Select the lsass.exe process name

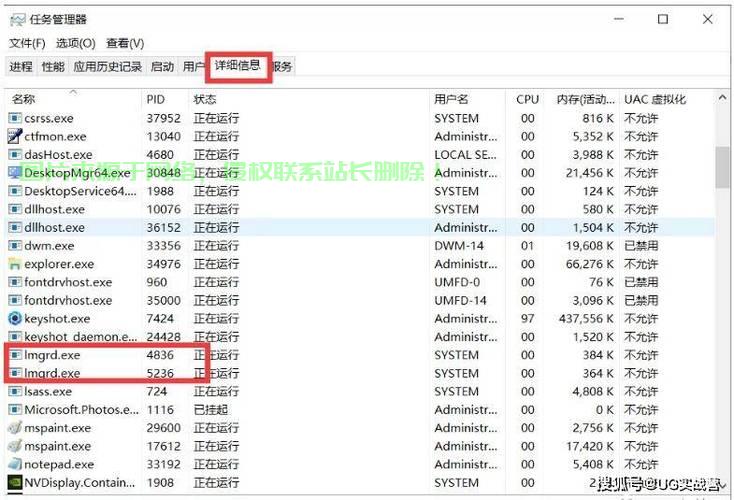(x=48, y=391)
